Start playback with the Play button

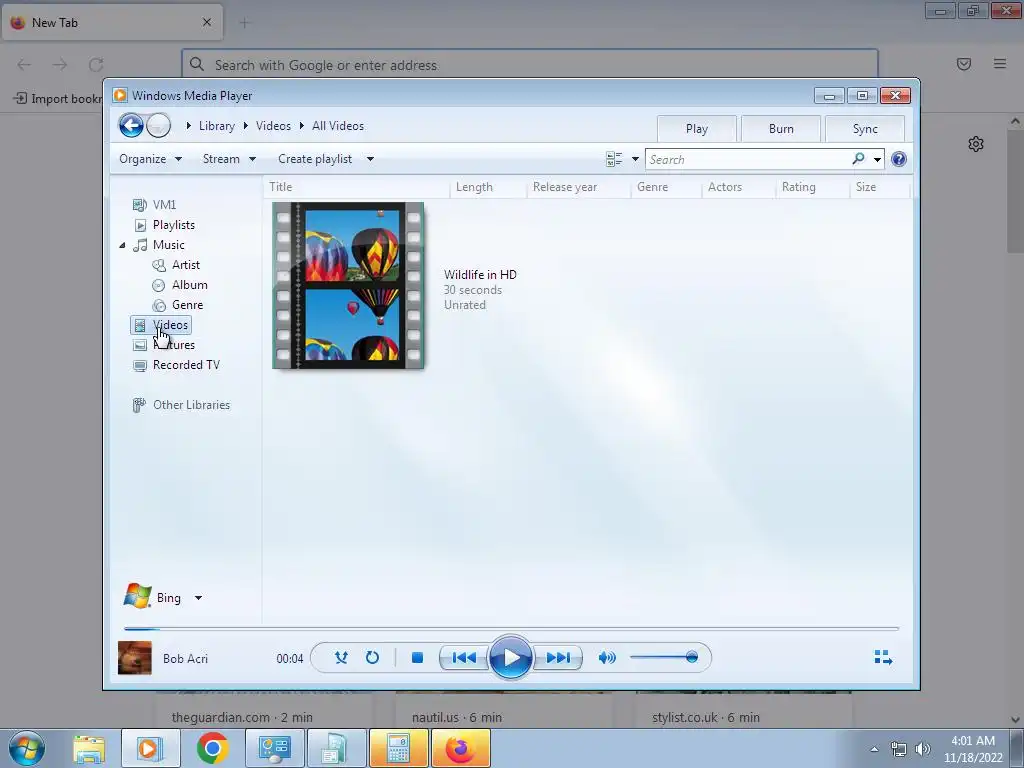click(510, 657)
